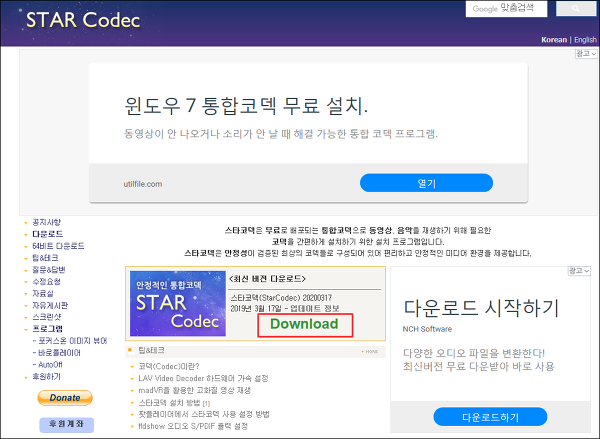Open 코덱(Codec)이란? article

point(169,367)
